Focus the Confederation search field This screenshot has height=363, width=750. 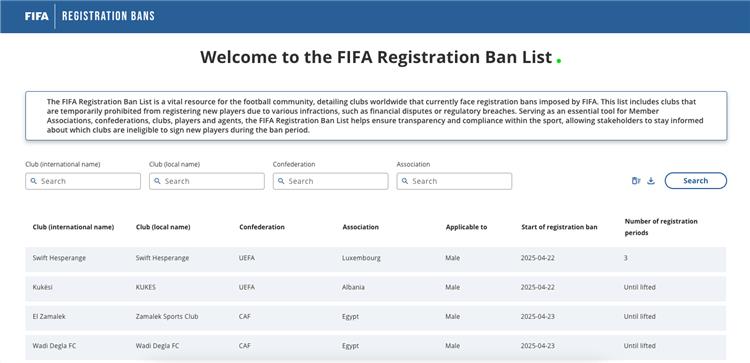coord(331,181)
